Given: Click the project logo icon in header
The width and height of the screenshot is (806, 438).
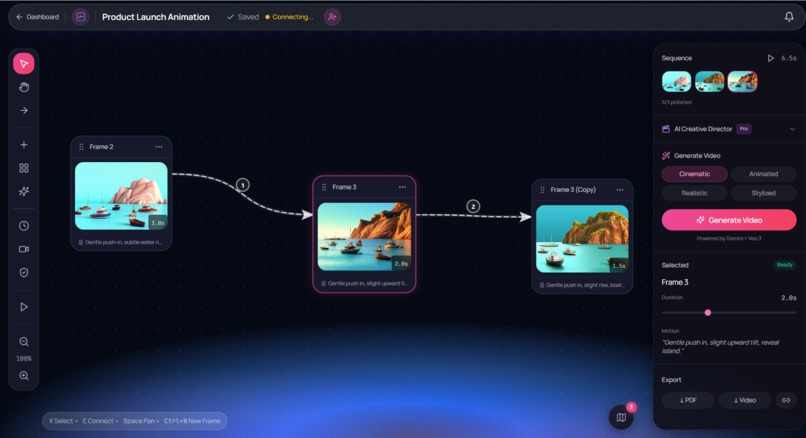Looking at the screenshot, I should (x=80, y=17).
